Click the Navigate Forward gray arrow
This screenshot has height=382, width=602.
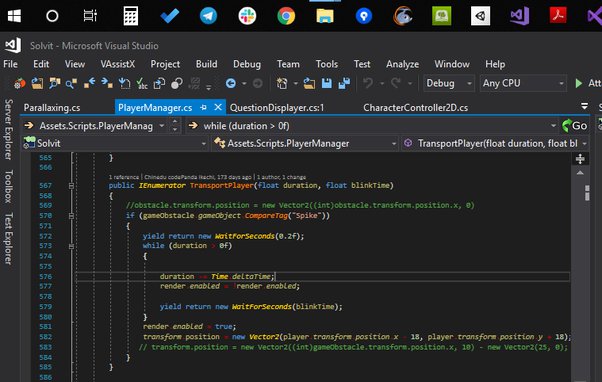pos(258,83)
